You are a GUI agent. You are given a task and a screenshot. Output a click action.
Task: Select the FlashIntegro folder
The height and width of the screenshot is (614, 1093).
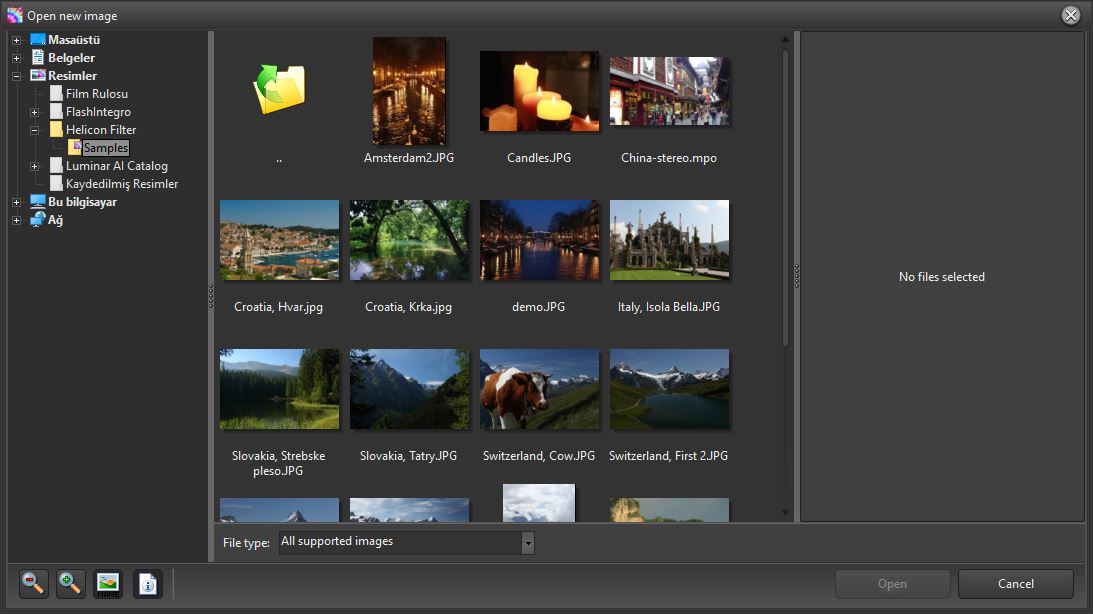98,112
